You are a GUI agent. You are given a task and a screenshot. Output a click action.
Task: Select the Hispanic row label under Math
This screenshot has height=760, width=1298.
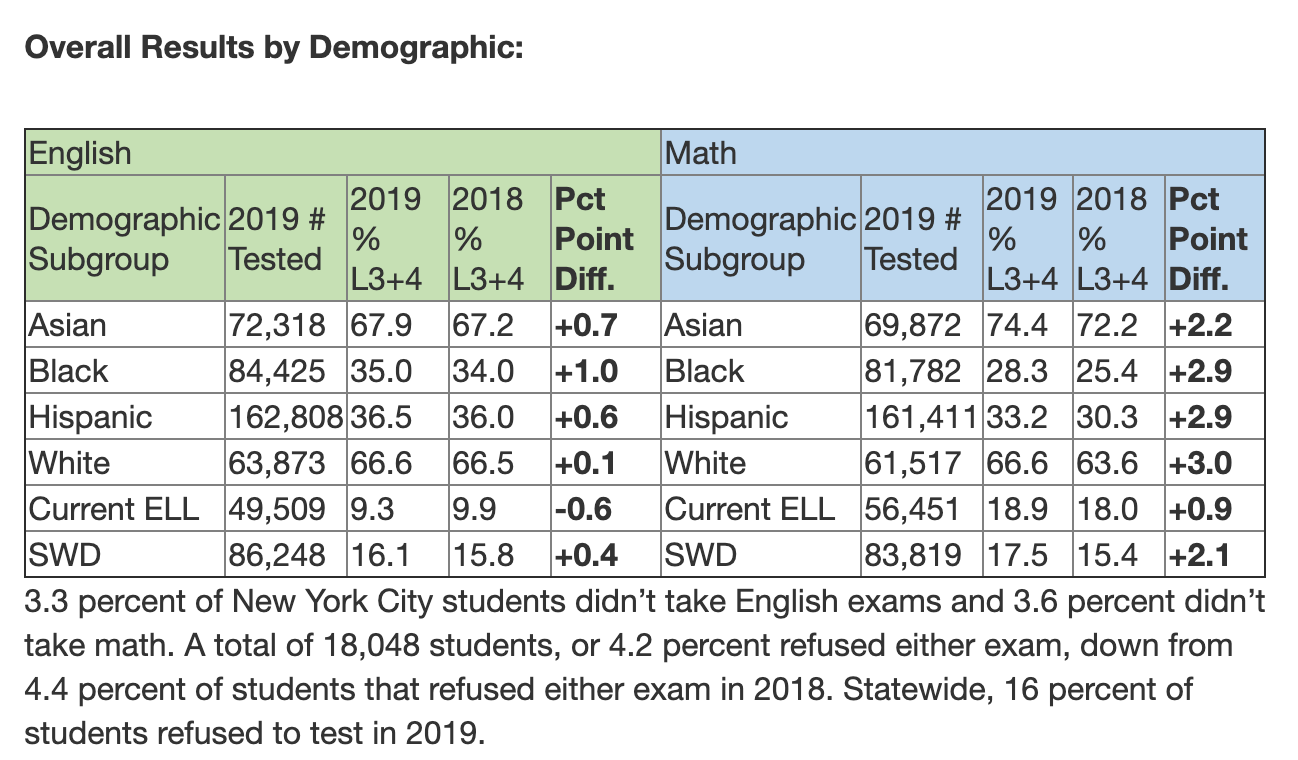pos(727,417)
